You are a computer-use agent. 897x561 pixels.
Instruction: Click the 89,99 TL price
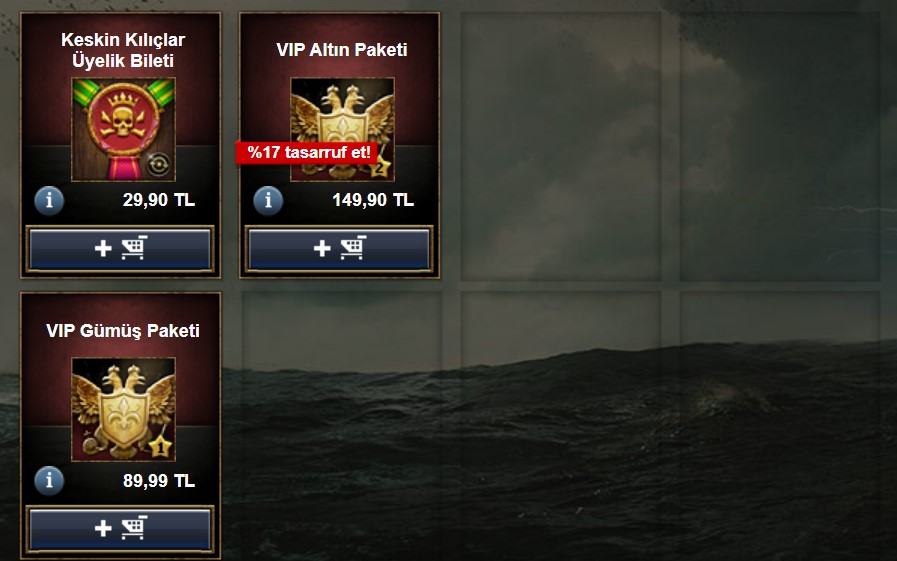click(x=158, y=480)
